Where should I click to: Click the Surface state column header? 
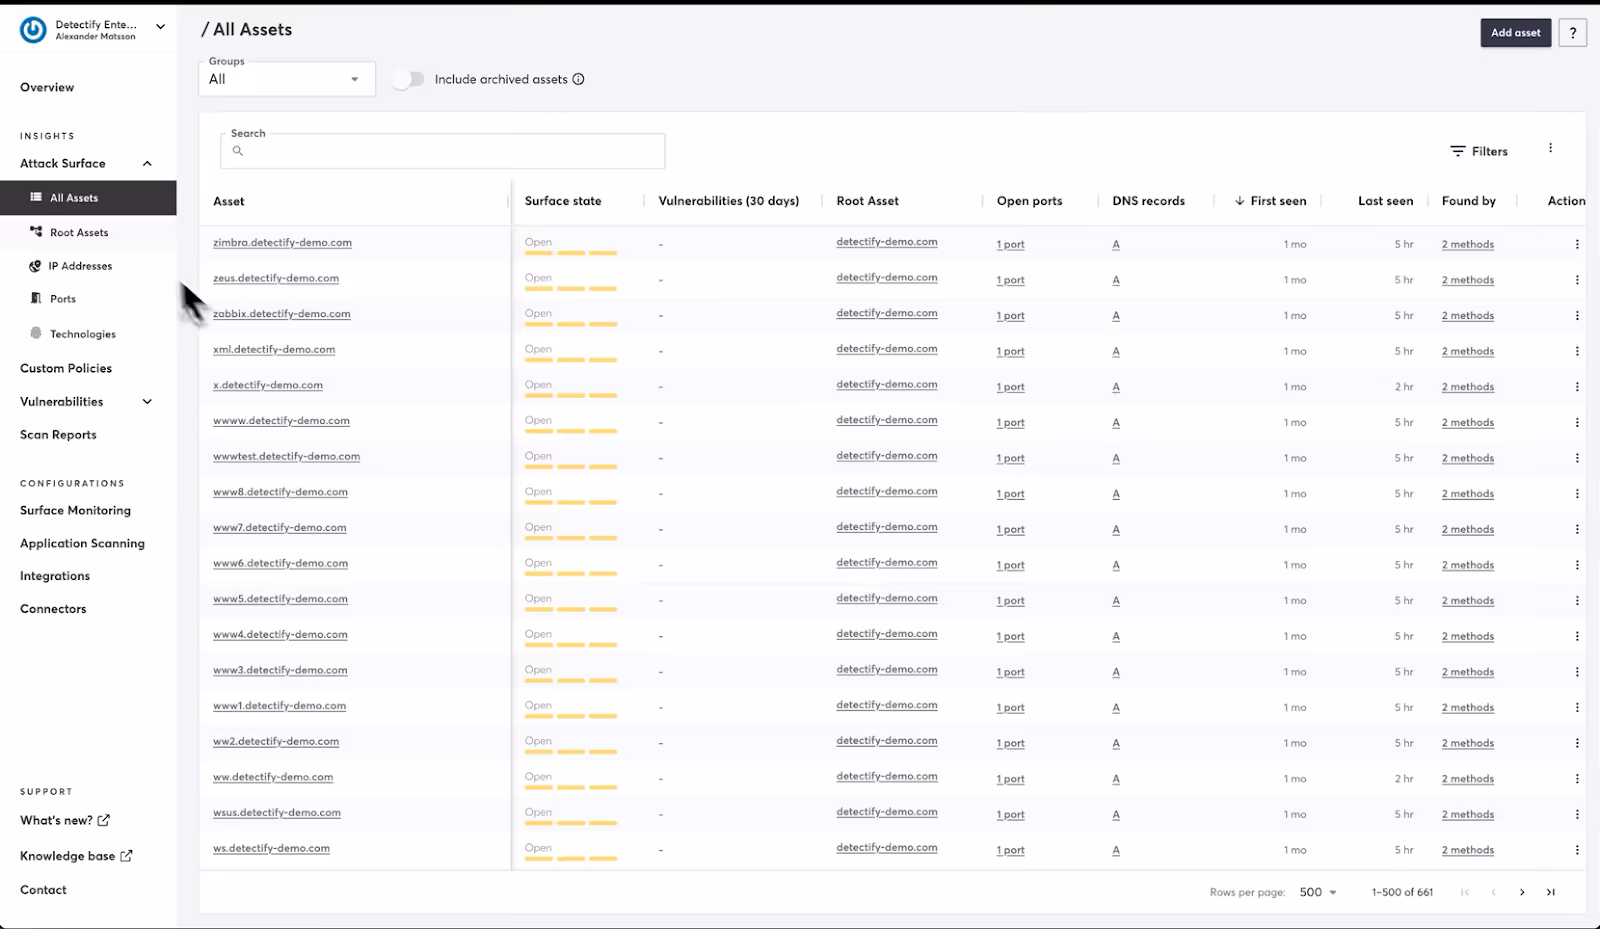tap(563, 201)
